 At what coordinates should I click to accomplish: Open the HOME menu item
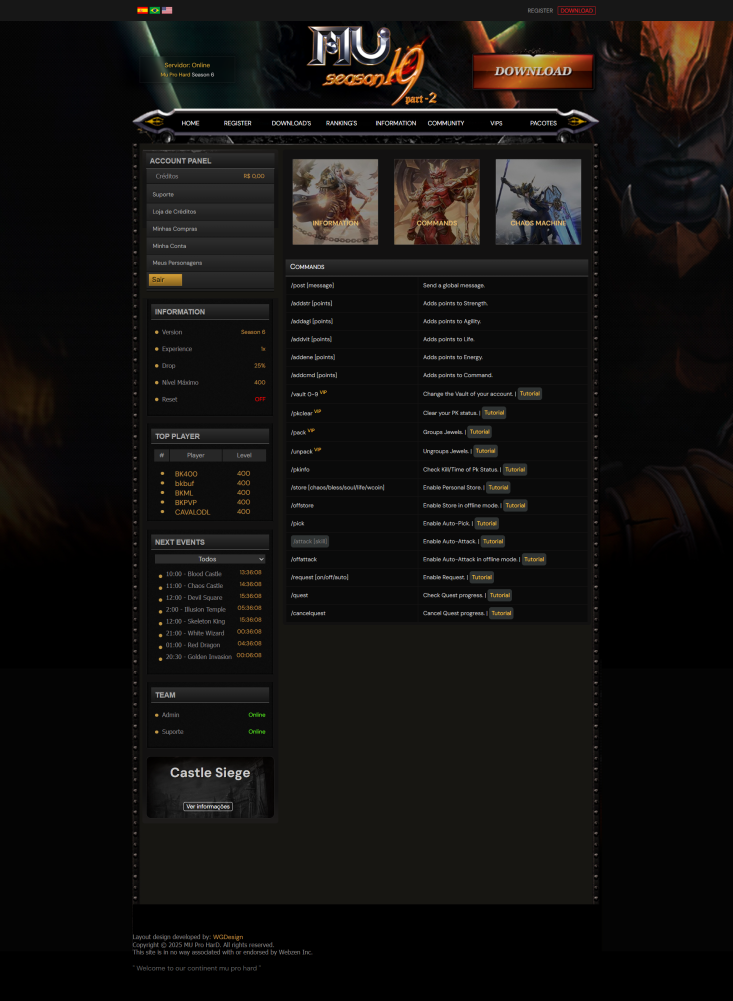pyautogui.click(x=190, y=123)
